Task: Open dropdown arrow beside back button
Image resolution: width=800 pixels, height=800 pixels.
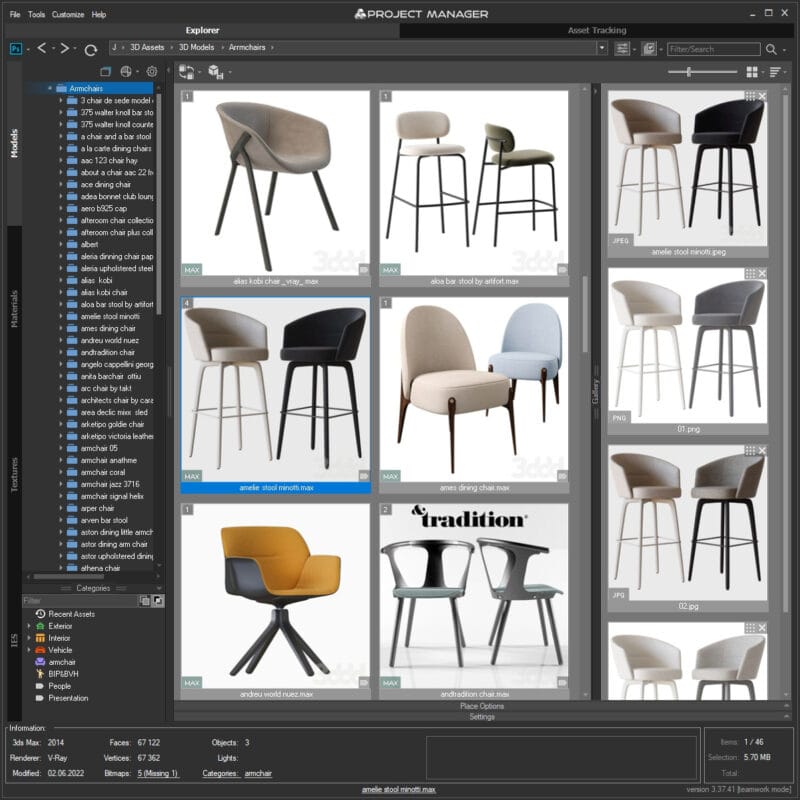Action: pos(53,48)
